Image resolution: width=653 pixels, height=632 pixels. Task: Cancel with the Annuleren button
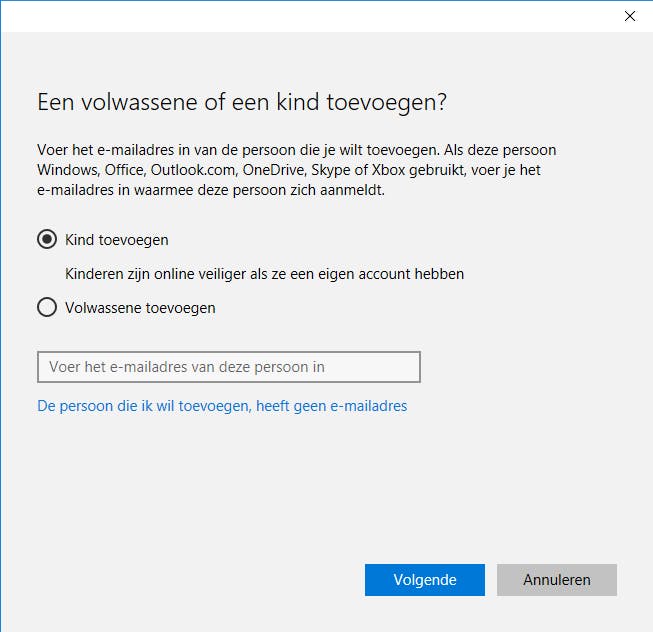click(x=557, y=580)
